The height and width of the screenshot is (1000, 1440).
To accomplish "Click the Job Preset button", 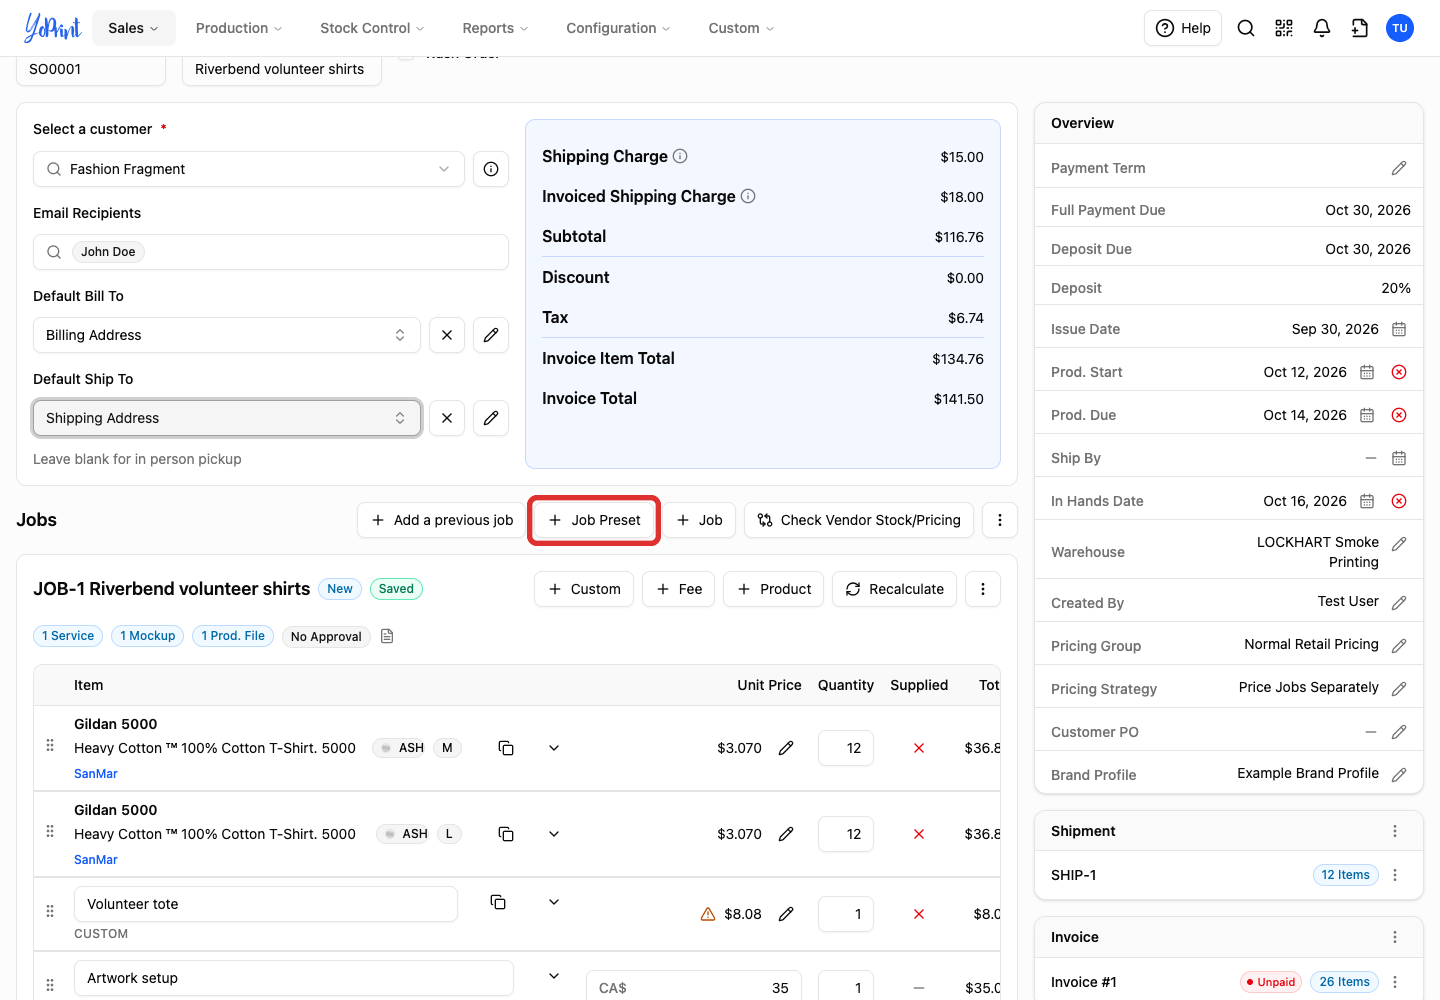I will pyautogui.click(x=594, y=520).
